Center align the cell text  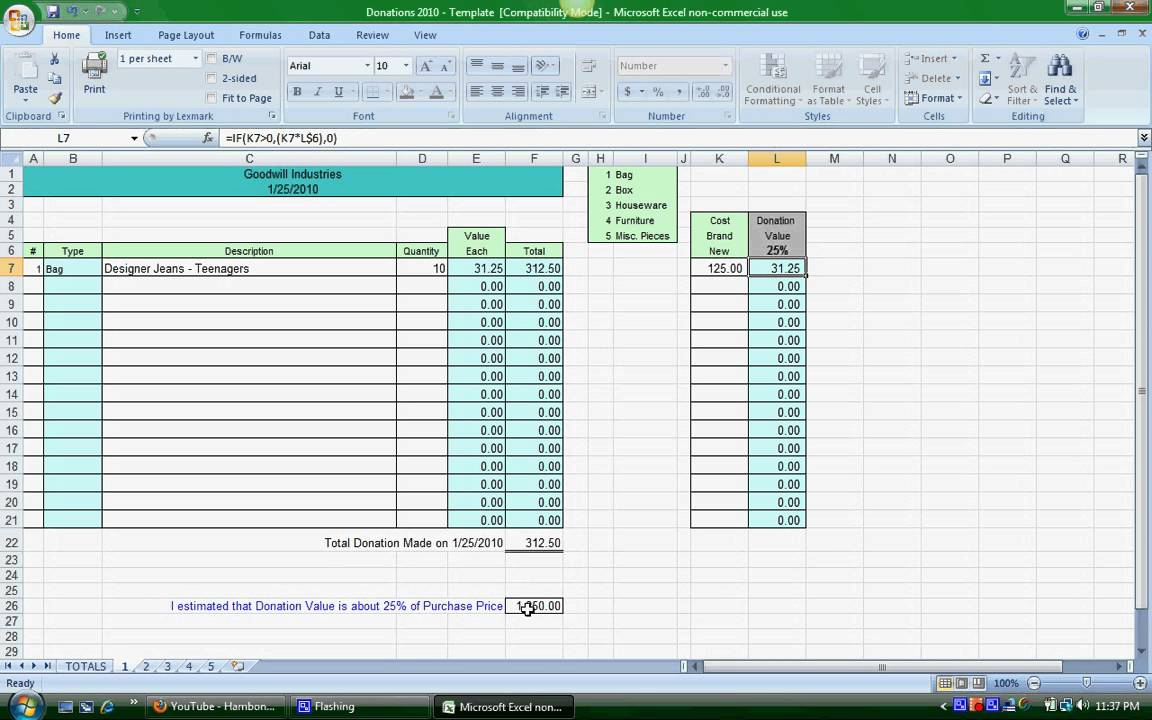tap(497, 92)
